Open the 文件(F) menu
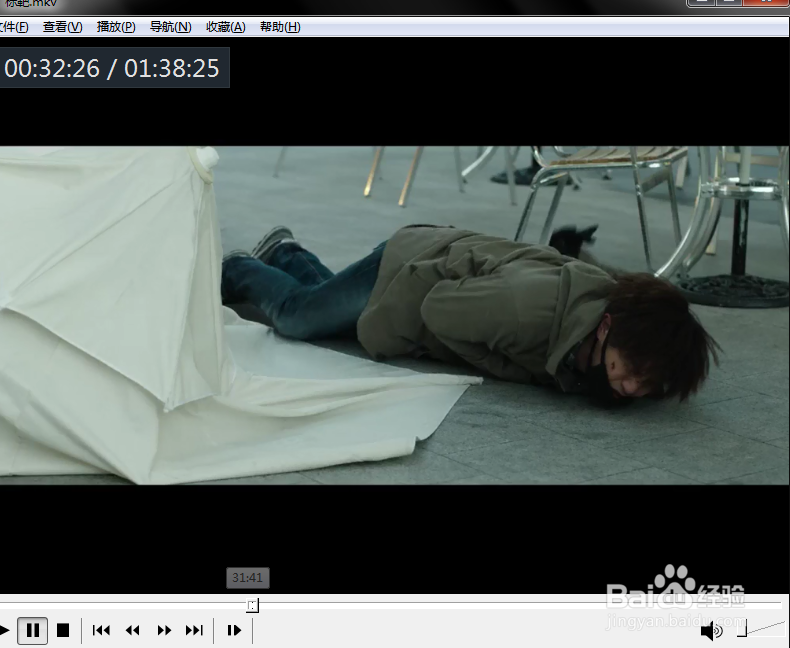Screen dimensions: 790x648 (14, 27)
